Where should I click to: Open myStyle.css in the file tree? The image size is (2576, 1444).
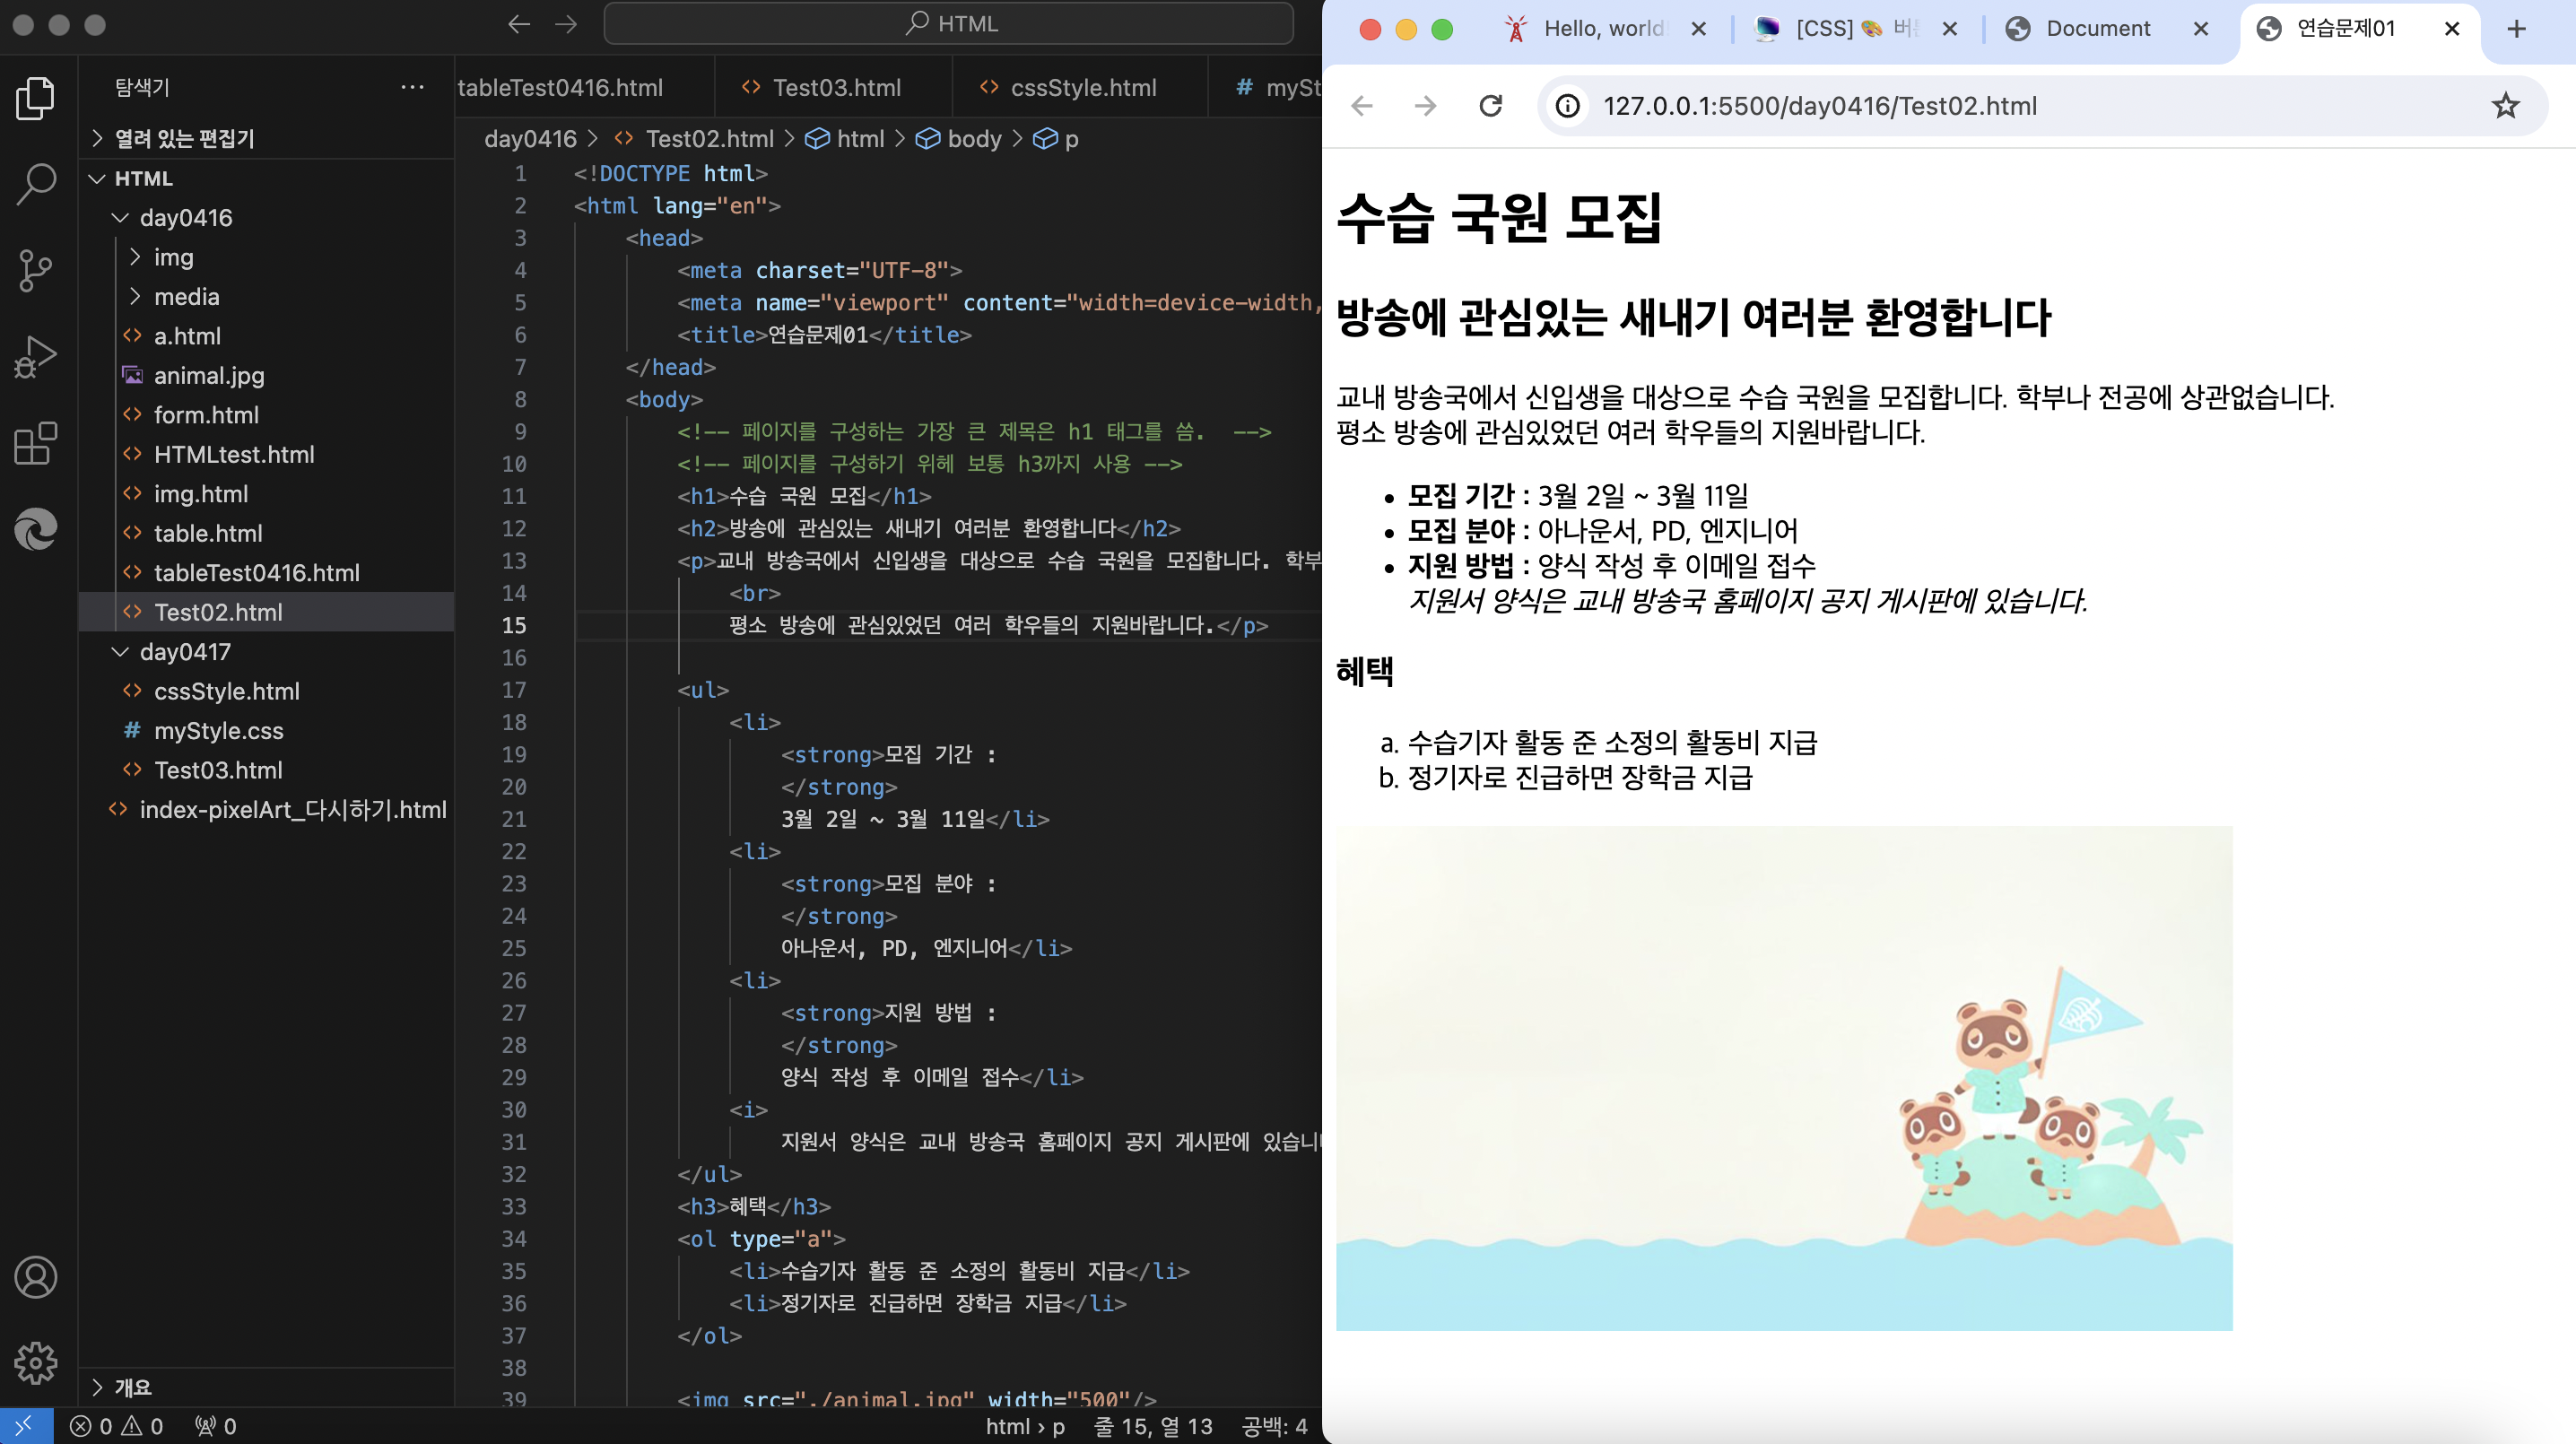[218, 731]
